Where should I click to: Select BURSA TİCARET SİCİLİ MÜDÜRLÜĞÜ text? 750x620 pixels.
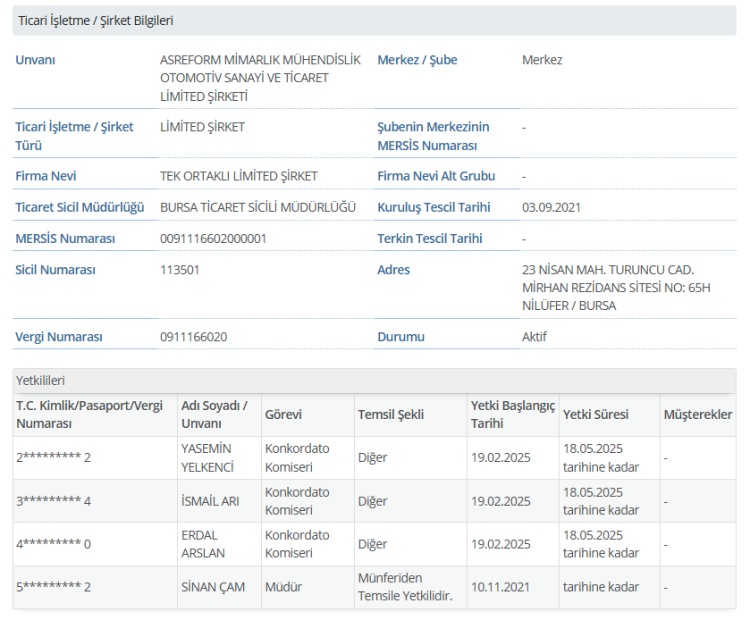[258, 207]
